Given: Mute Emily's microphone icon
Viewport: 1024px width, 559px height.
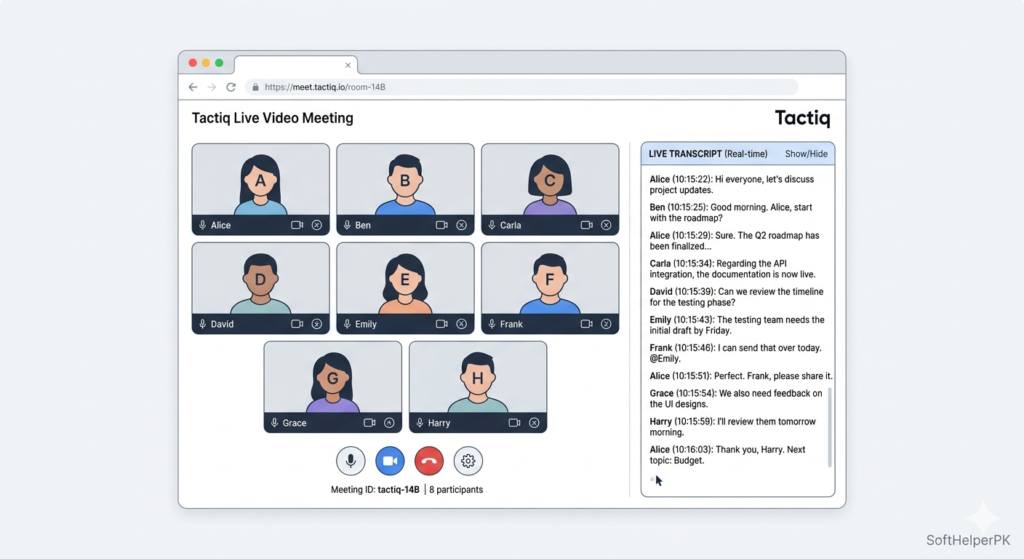Looking at the screenshot, I should (347, 324).
